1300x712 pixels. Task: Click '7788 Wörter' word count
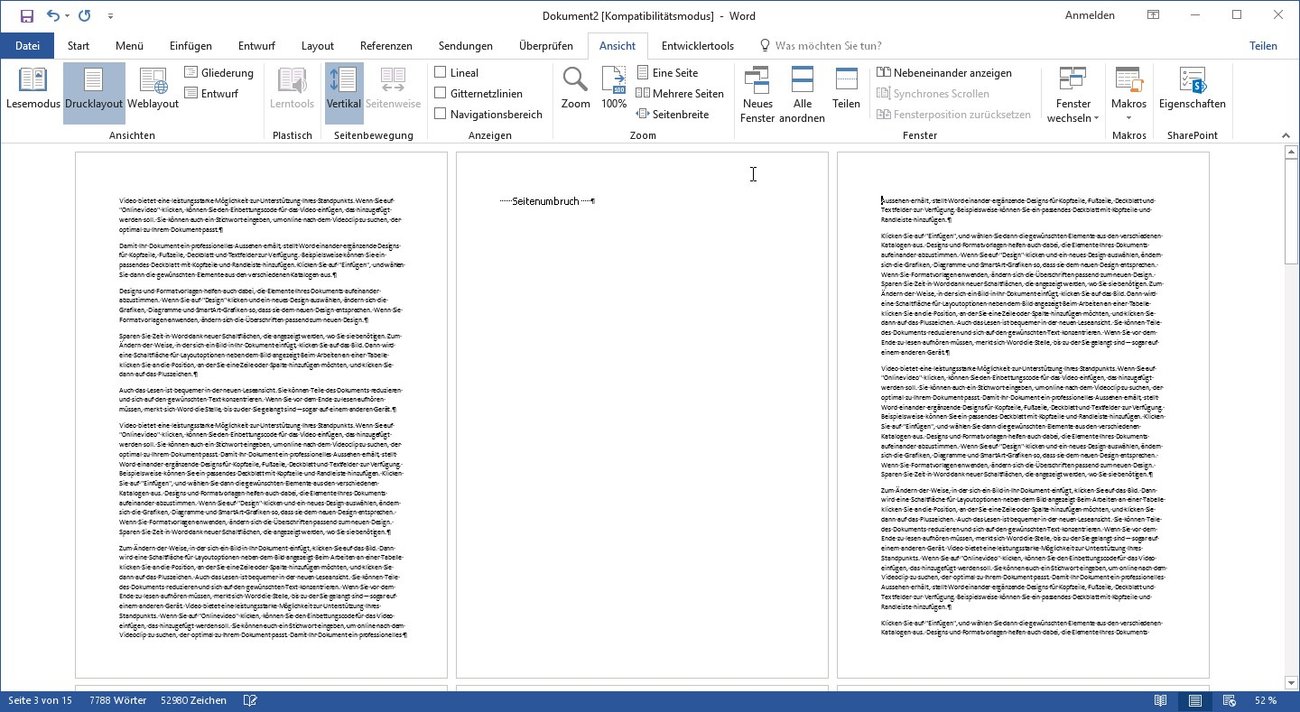[116, 700]
